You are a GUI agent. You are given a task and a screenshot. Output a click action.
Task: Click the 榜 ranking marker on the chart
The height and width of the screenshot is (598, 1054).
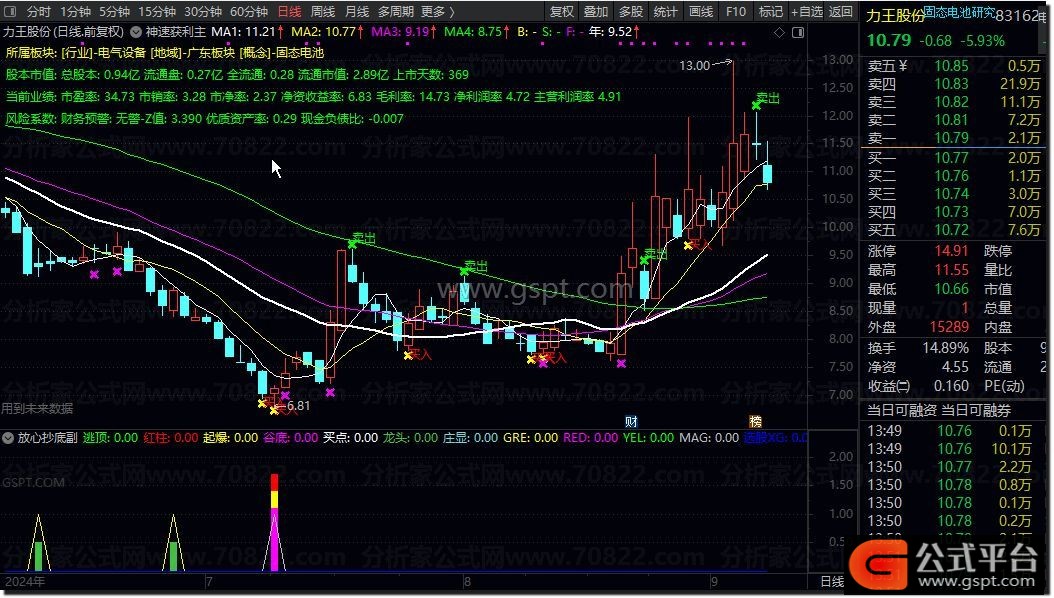pyautogui.click(x=756, y=422)
